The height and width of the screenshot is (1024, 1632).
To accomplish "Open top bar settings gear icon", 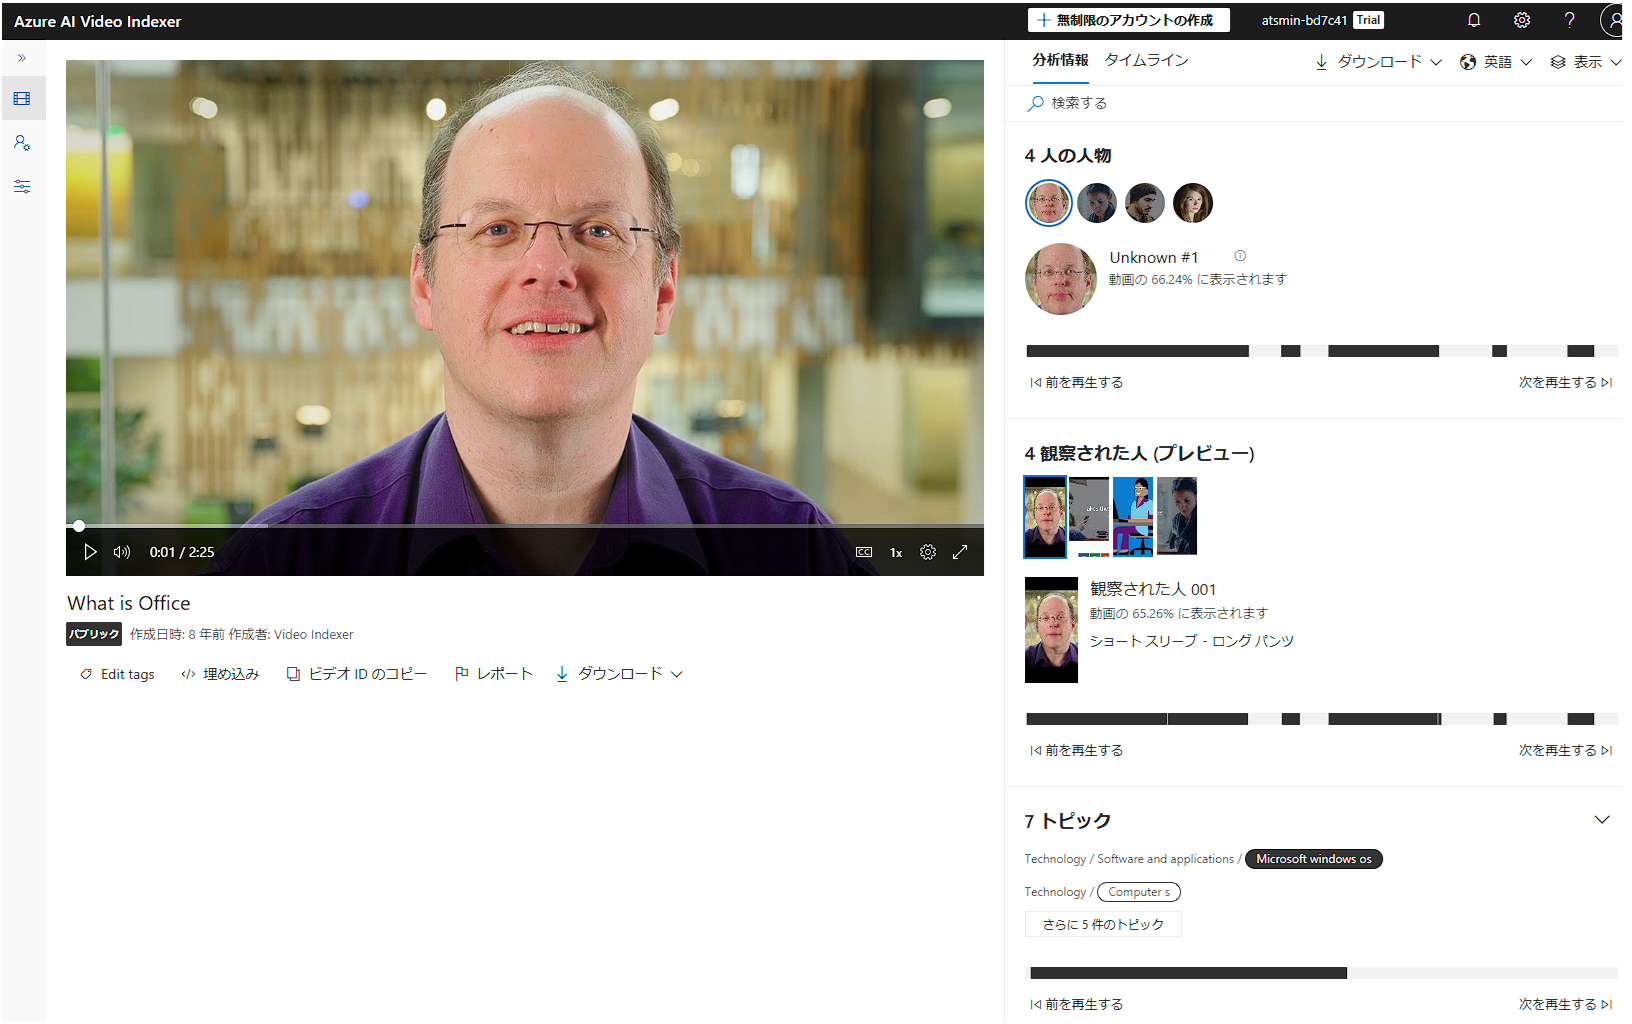I will [1522, 20].
